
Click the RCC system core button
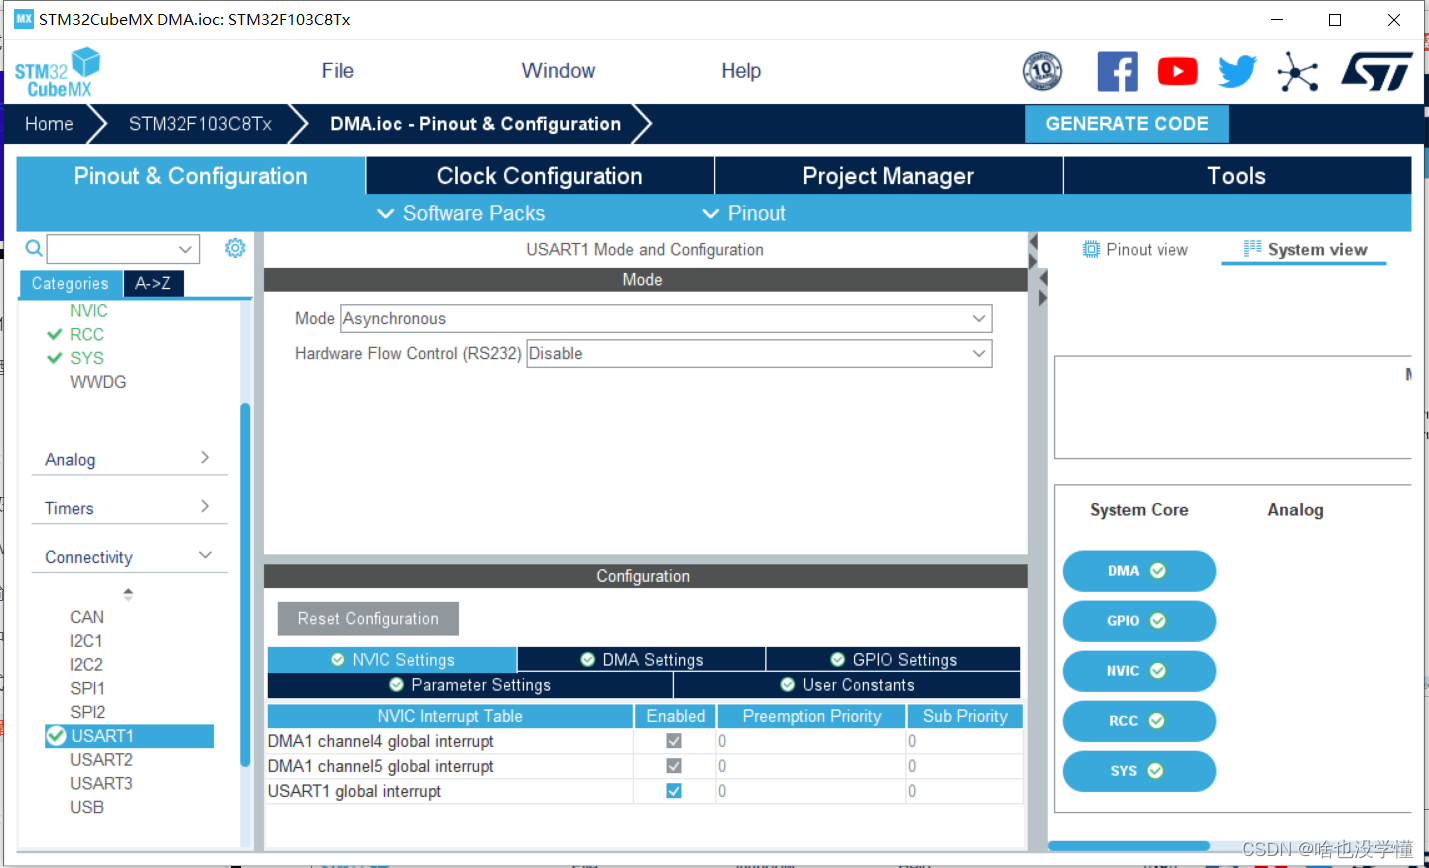[1139, 721]
